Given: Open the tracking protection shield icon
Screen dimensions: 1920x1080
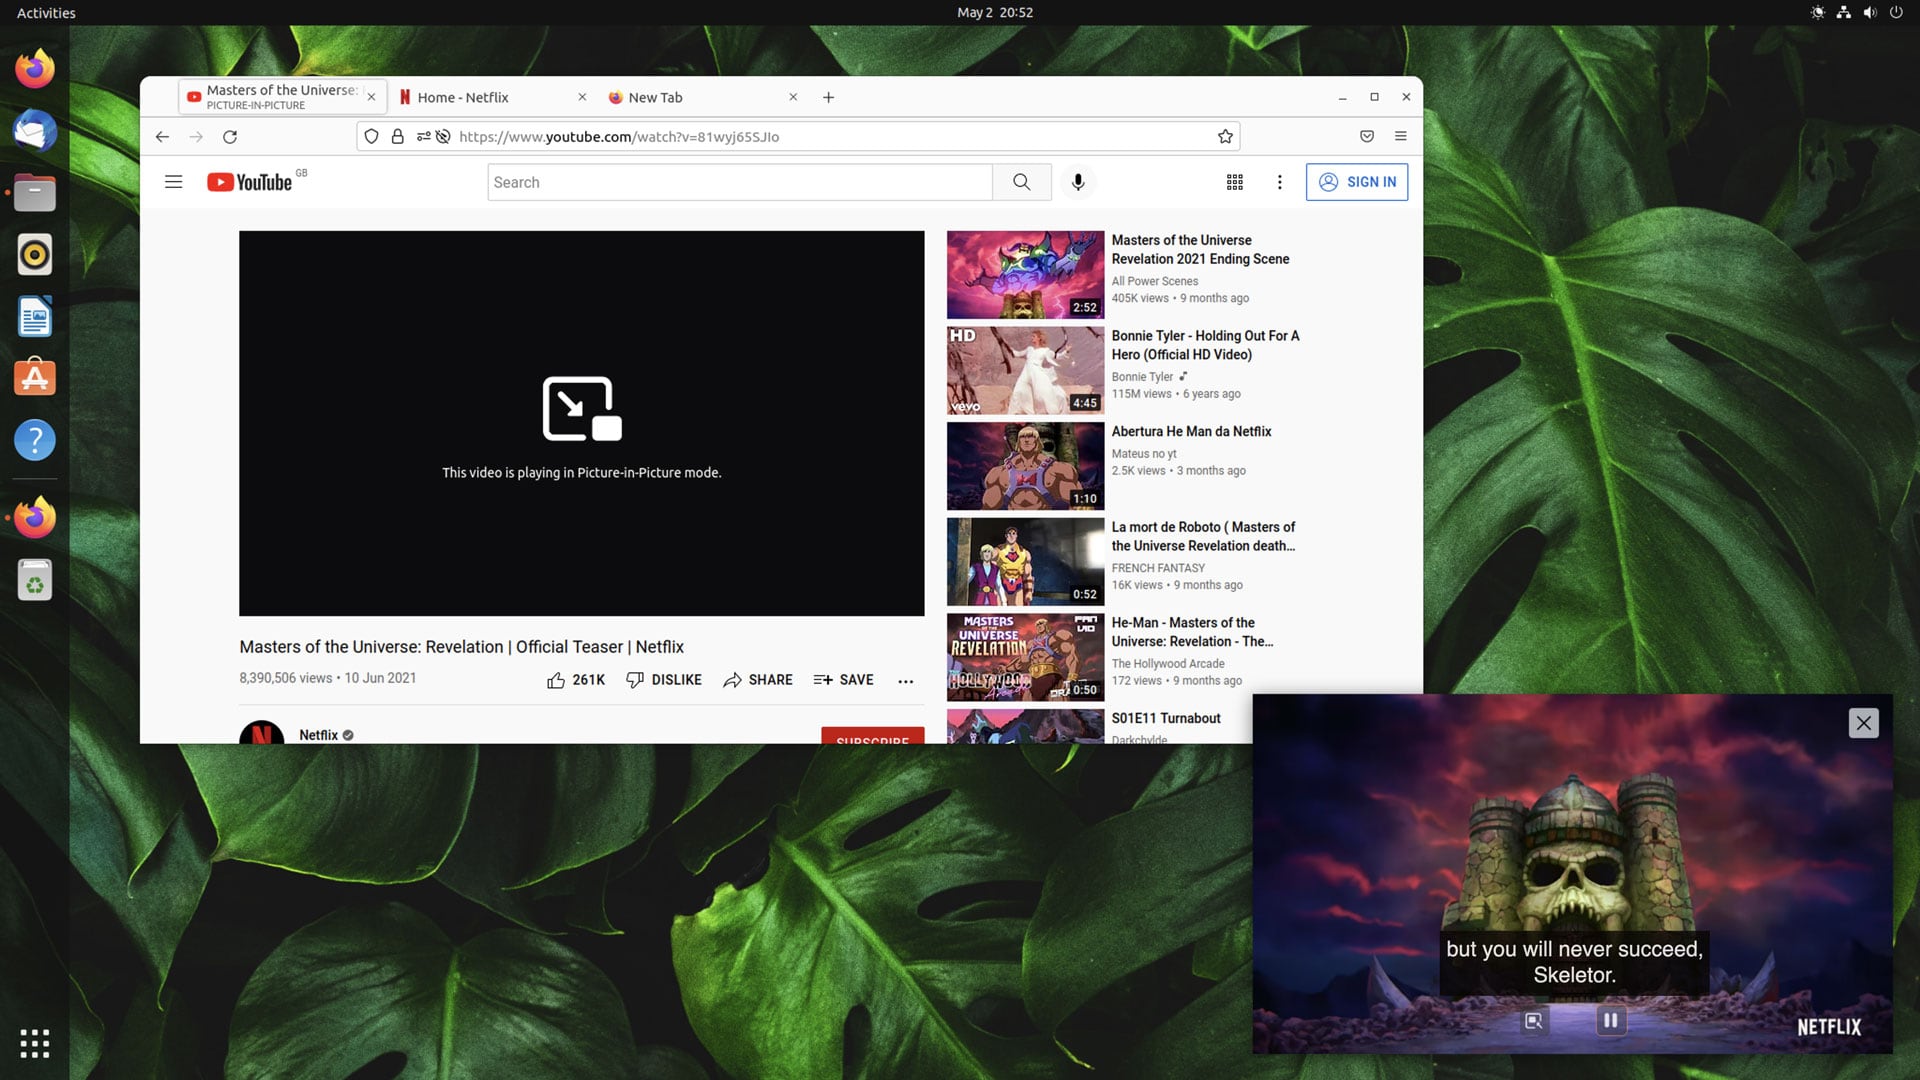Looking at the screenshot, I should point(371,137).
